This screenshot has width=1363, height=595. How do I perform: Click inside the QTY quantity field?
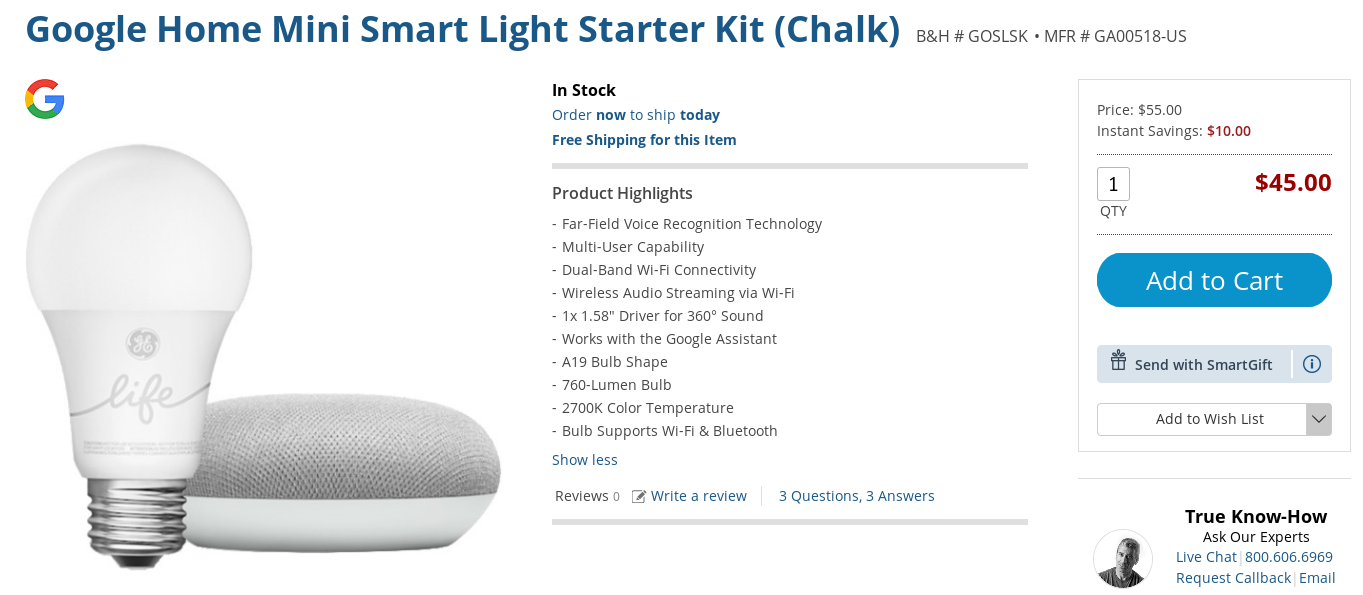pyautogui.click(x=1113, y=183)
